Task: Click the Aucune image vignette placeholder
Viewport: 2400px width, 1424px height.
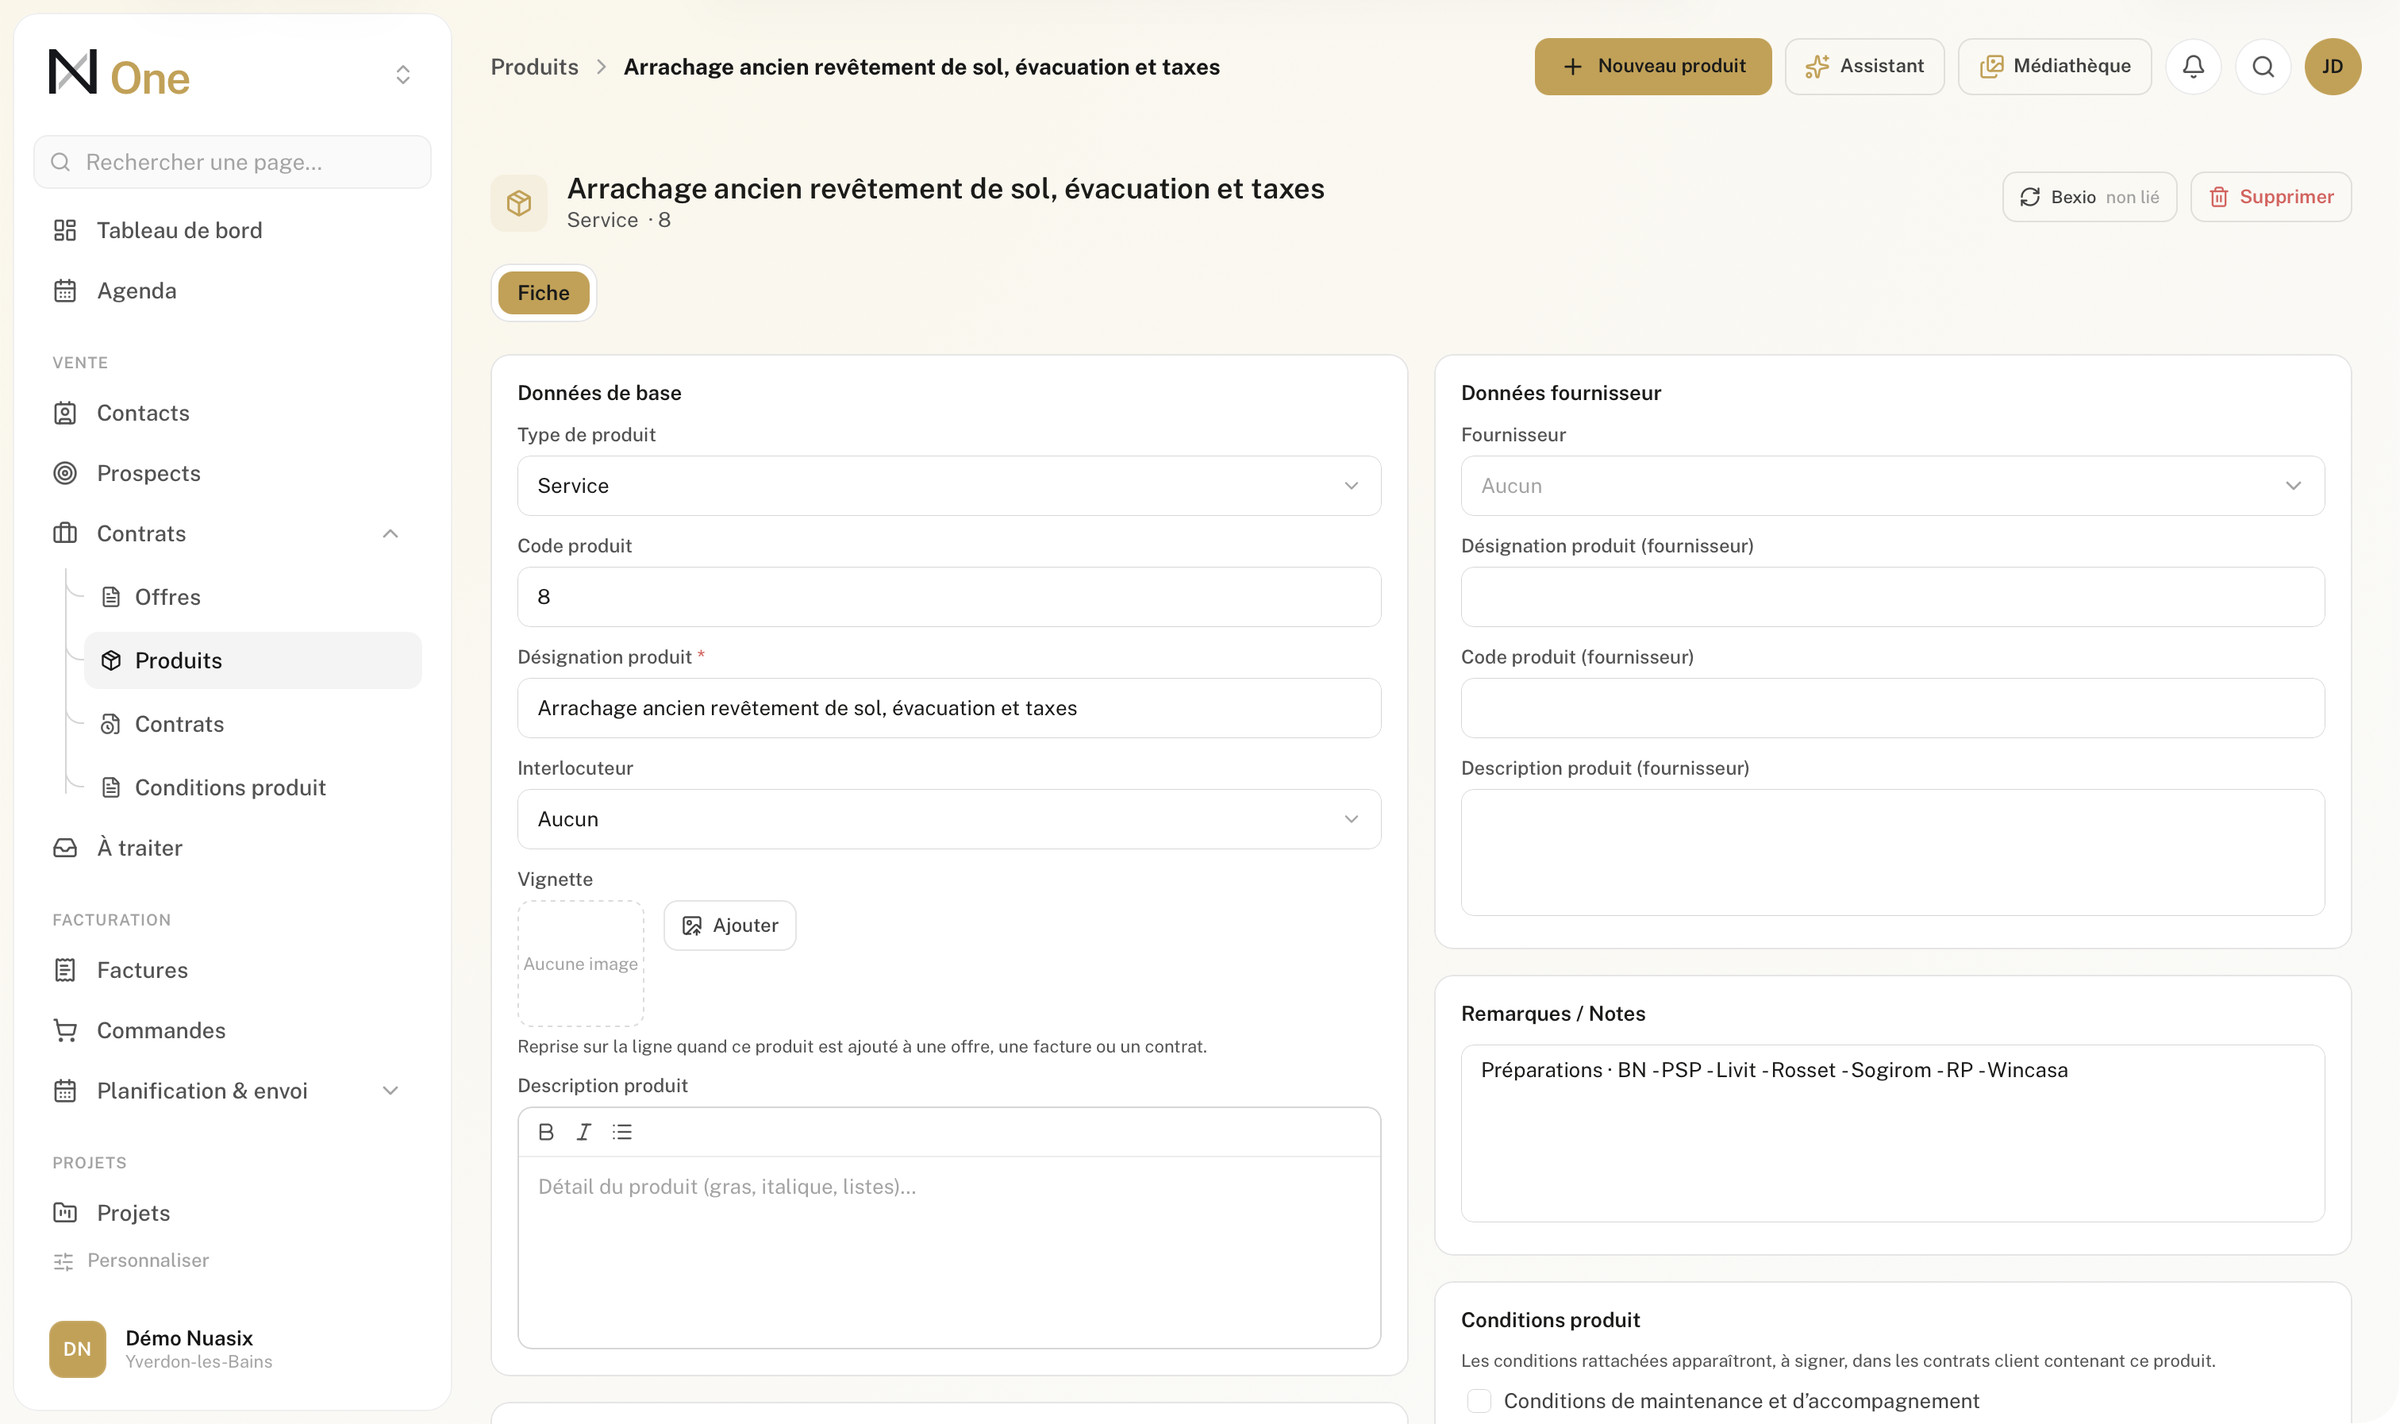Action: pos(580,964)
